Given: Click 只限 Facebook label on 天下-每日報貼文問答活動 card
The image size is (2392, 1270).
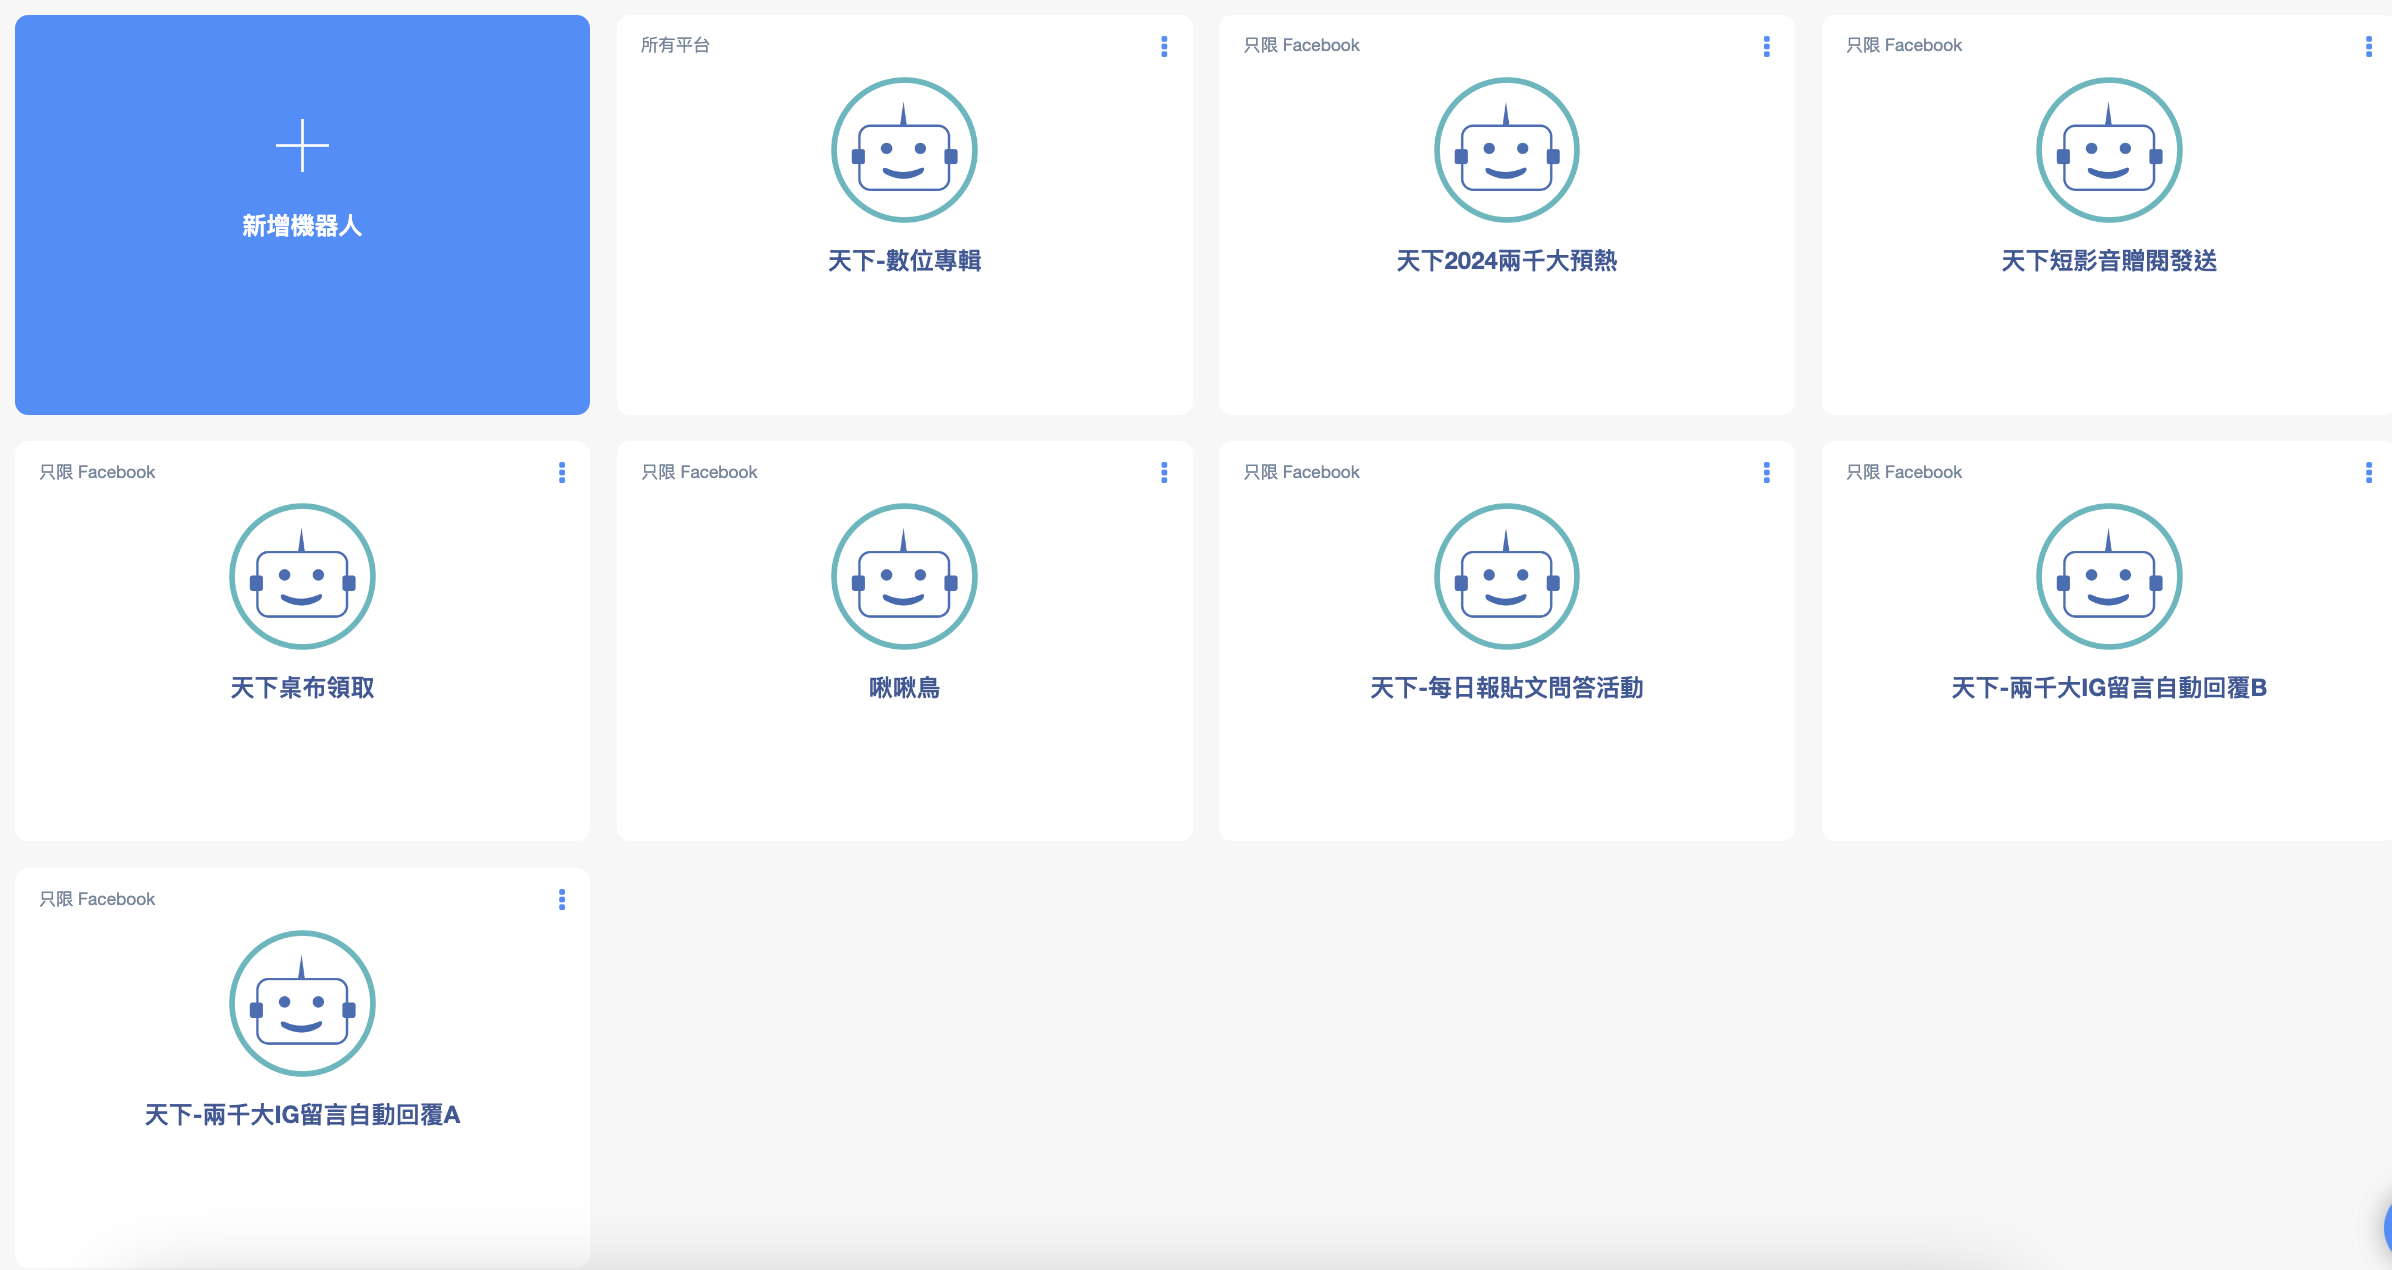Looking at the screenshot, I should point(1301,472).
